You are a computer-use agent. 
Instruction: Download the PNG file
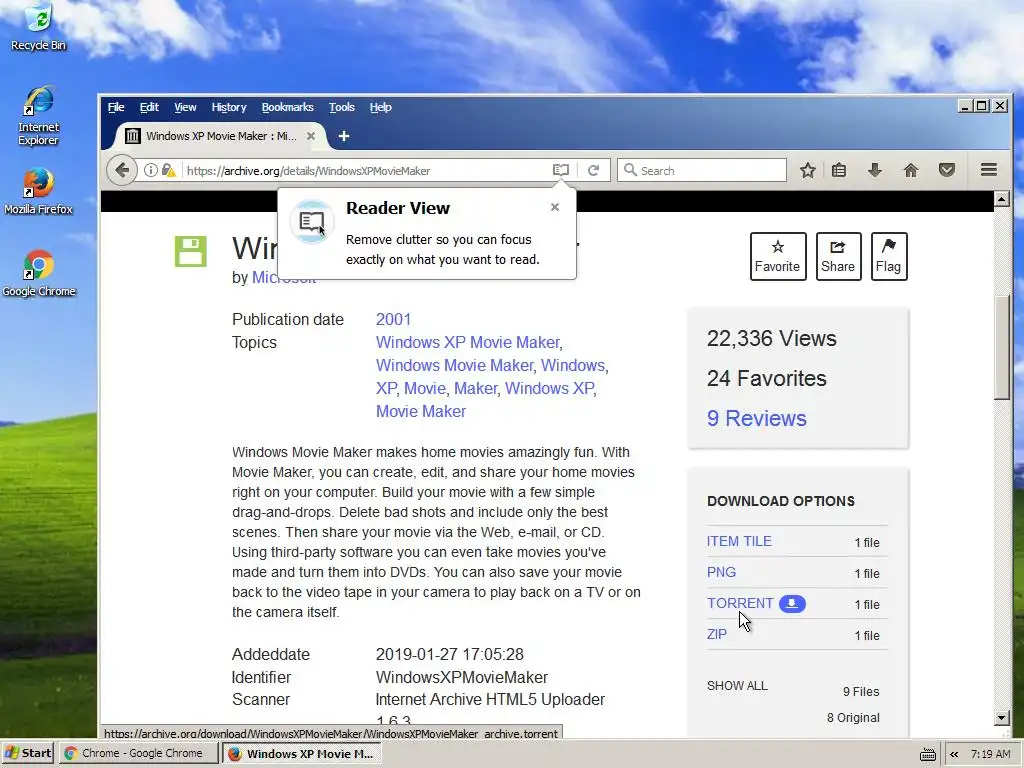[x=721, y=572]
